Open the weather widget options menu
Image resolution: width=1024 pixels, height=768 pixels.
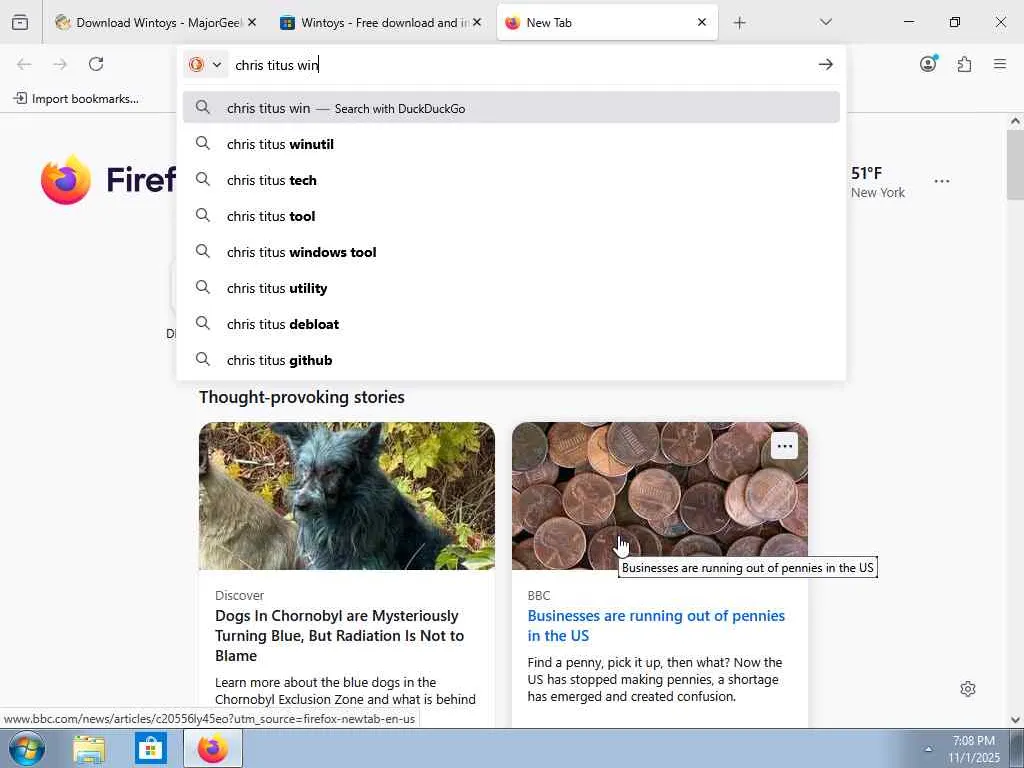pos(941,181)
